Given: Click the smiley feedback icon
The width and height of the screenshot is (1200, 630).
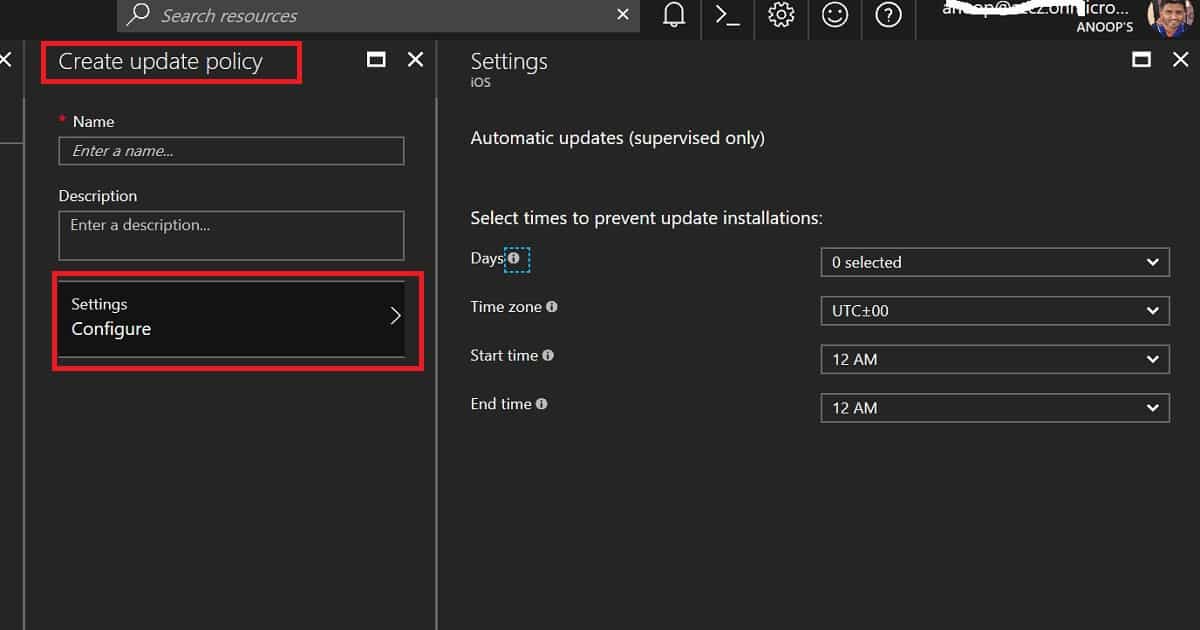Looking at the screenshot, I should (835, 15).
